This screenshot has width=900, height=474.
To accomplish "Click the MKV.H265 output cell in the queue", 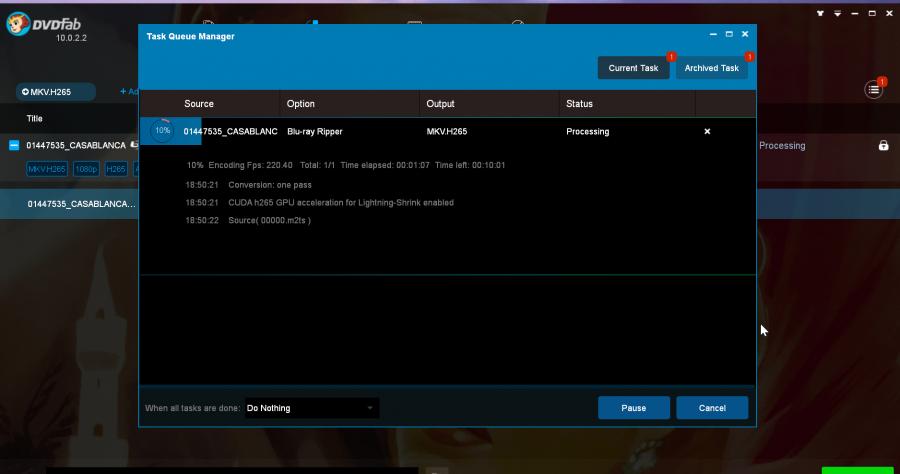I will coord(447,131).
